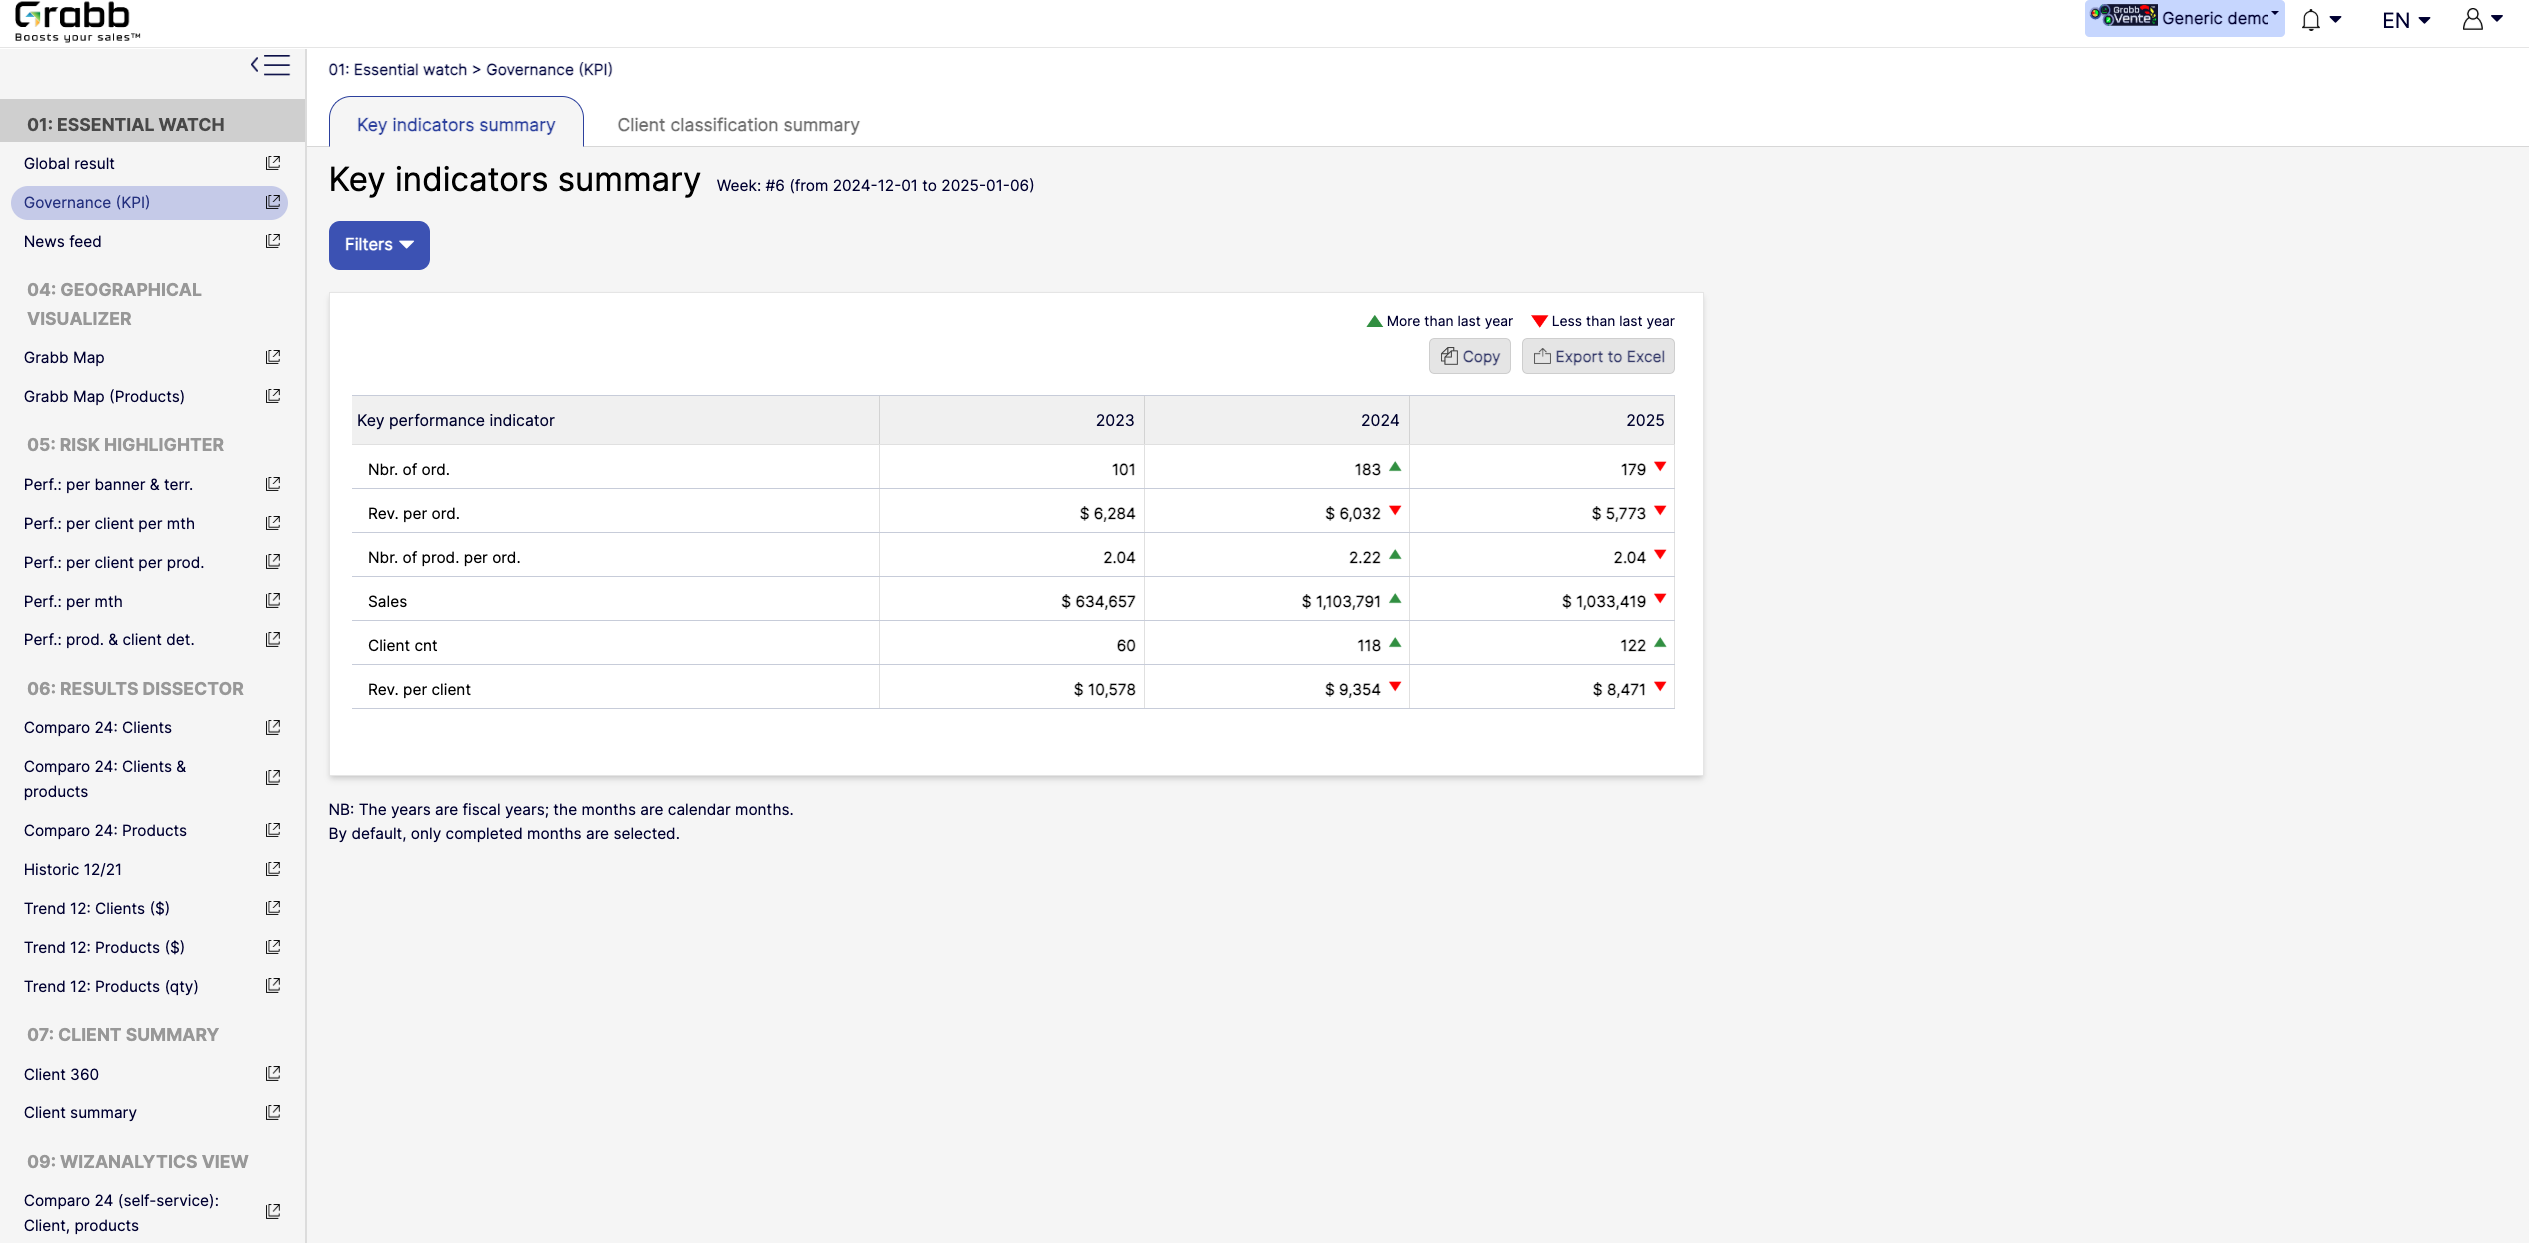Open the Essential watch breadcrumb link
Screen dimensions: 2529x1243
(x=397, y=70)
